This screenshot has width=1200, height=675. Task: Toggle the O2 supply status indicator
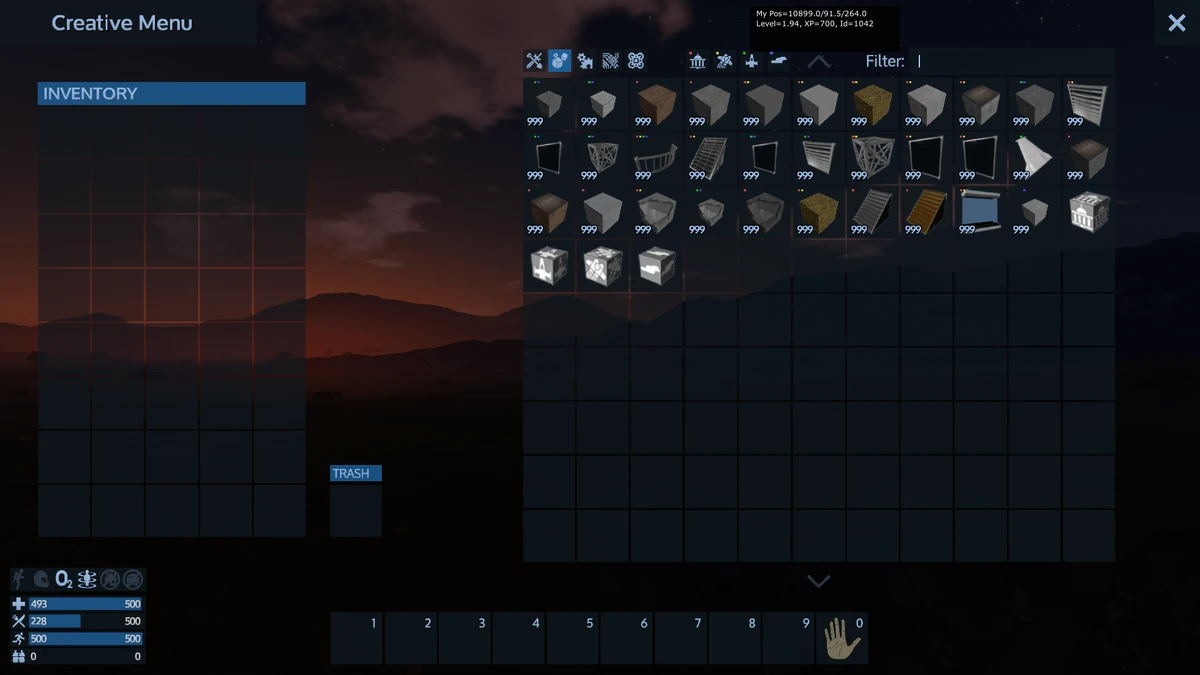click(x=63, y=579)
